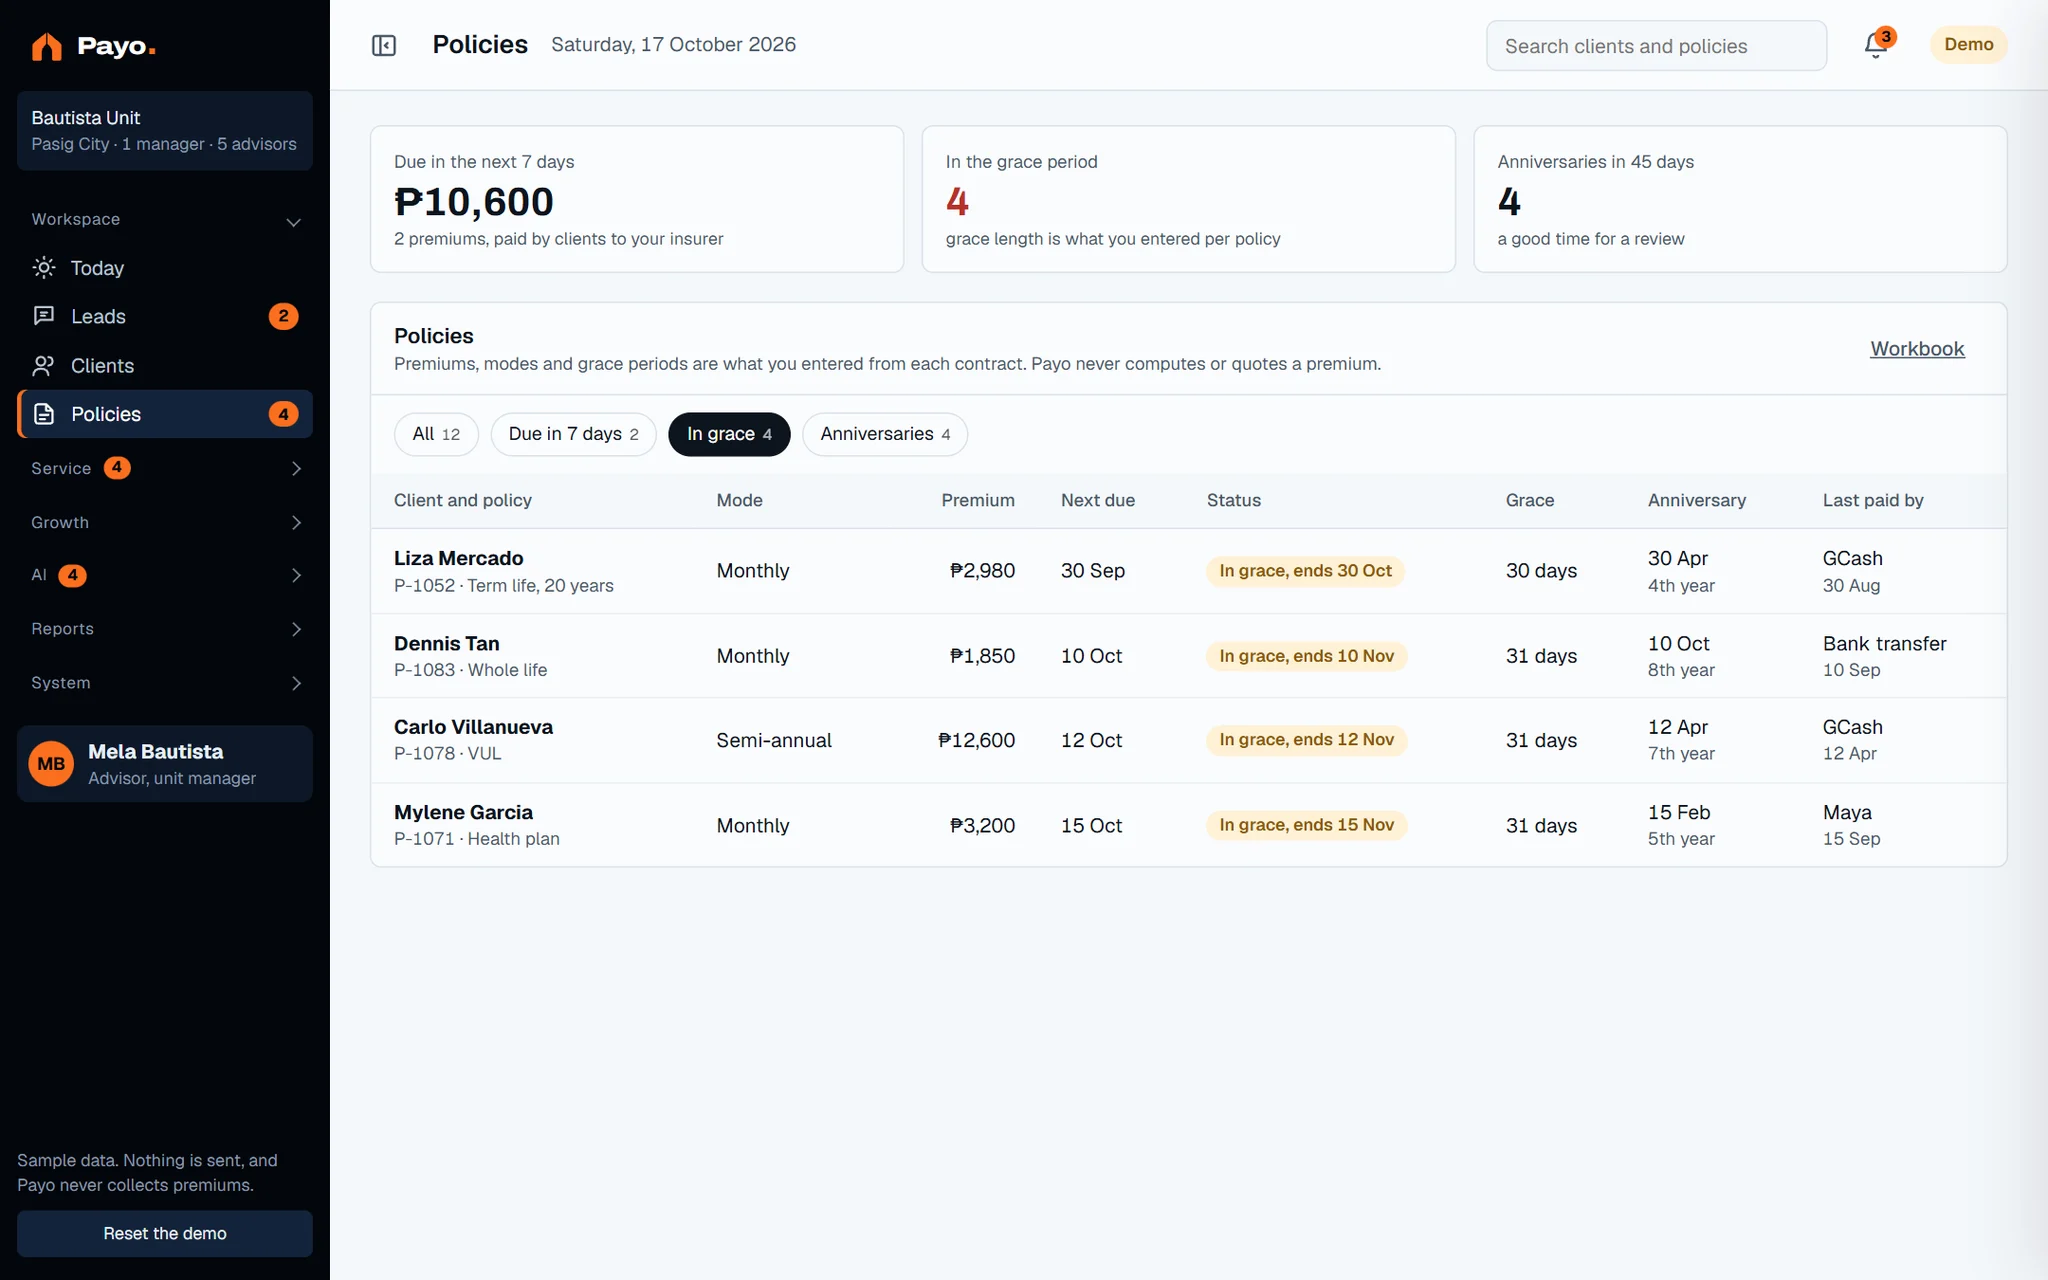Screen dimensions: 2048x1280
Task: Open the Workbook link
Action: tap(1917, 348)
